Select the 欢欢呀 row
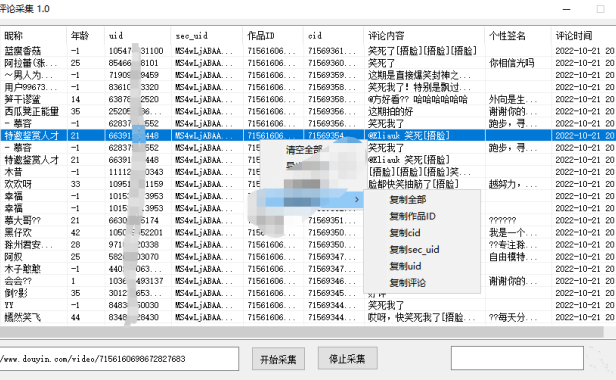The image size is (616, 380). 308,184
